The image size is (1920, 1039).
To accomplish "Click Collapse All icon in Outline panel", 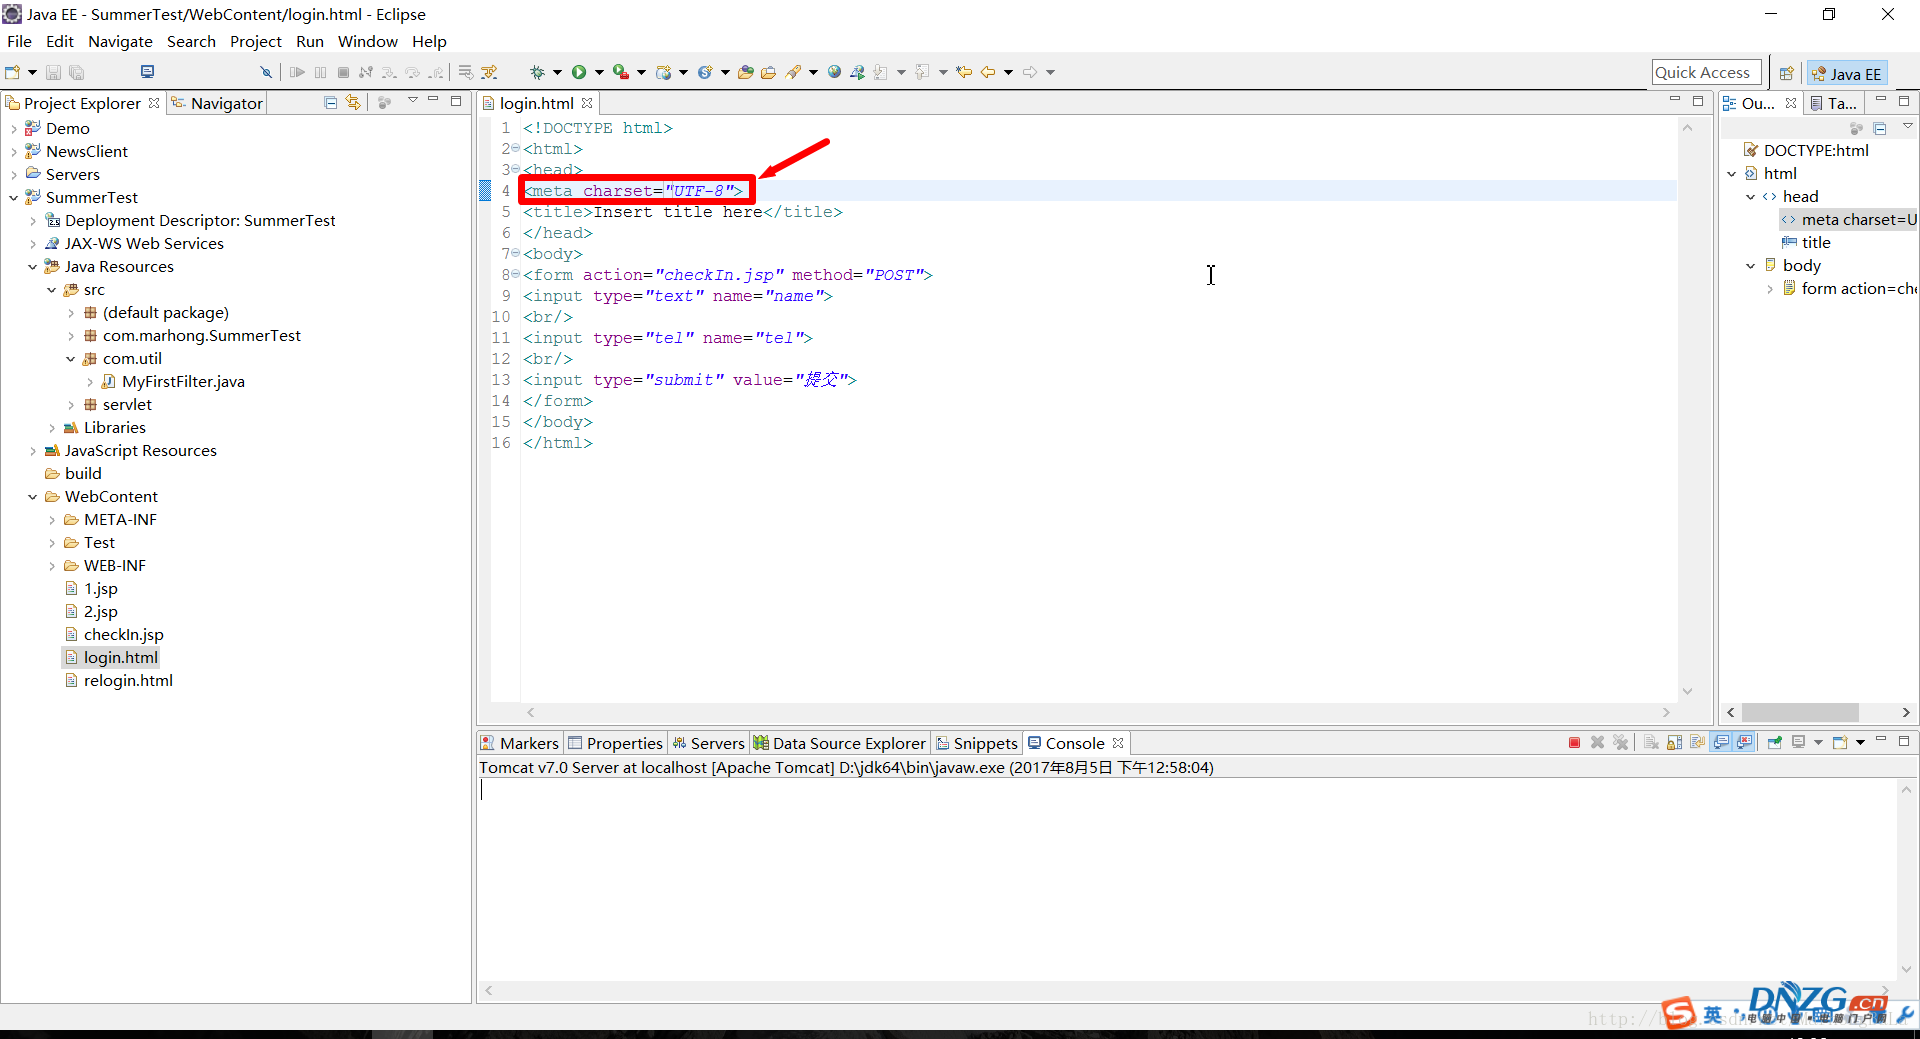I will click(x=1880, y=128).
